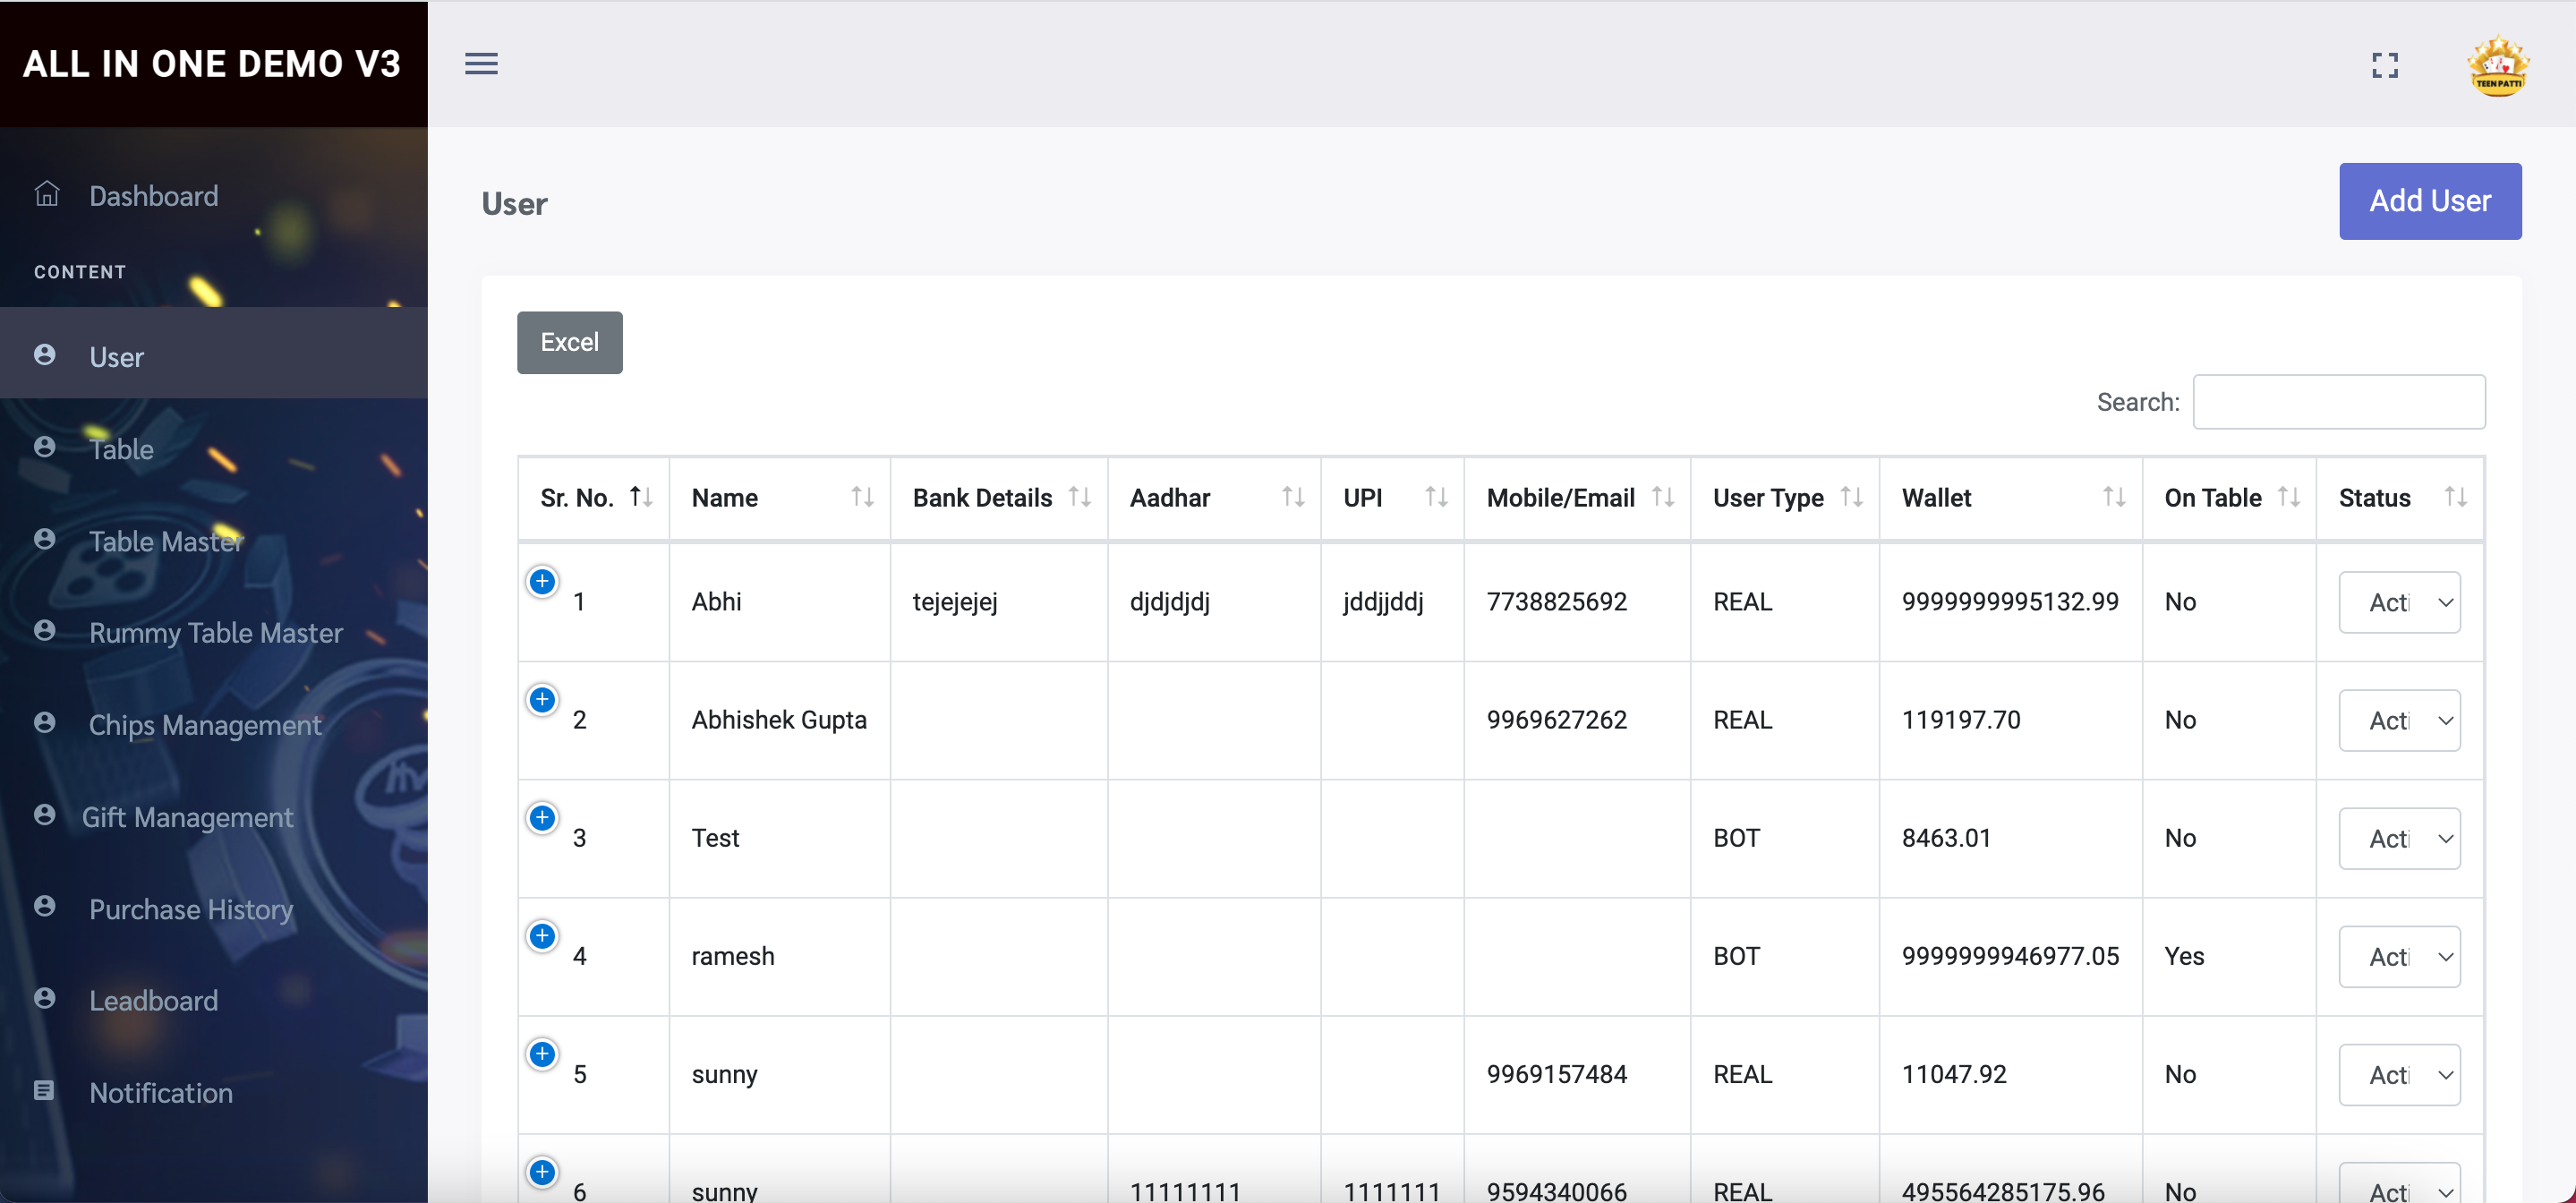Expand row details for Abhi

(542, 581)
